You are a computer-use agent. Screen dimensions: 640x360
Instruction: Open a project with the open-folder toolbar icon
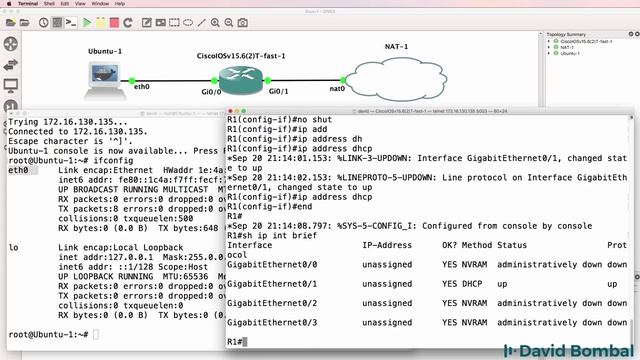(x=11, y=22)
